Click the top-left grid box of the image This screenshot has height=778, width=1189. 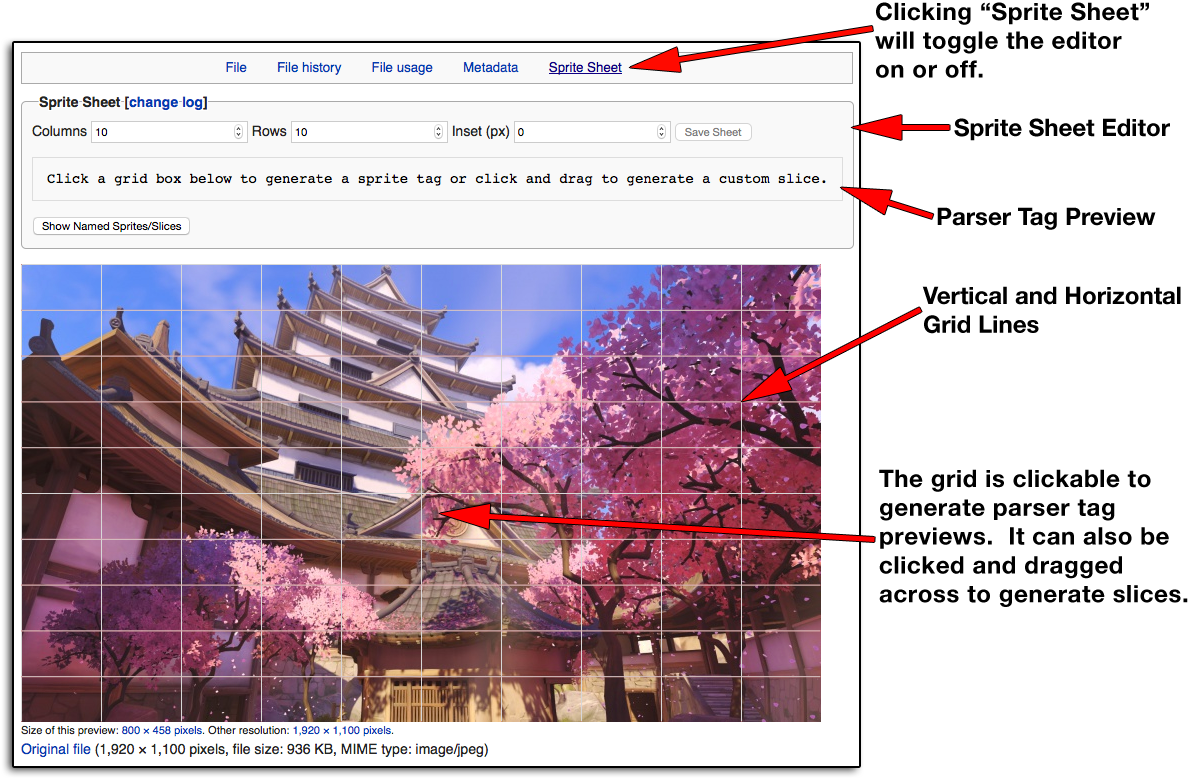(61, 287)
